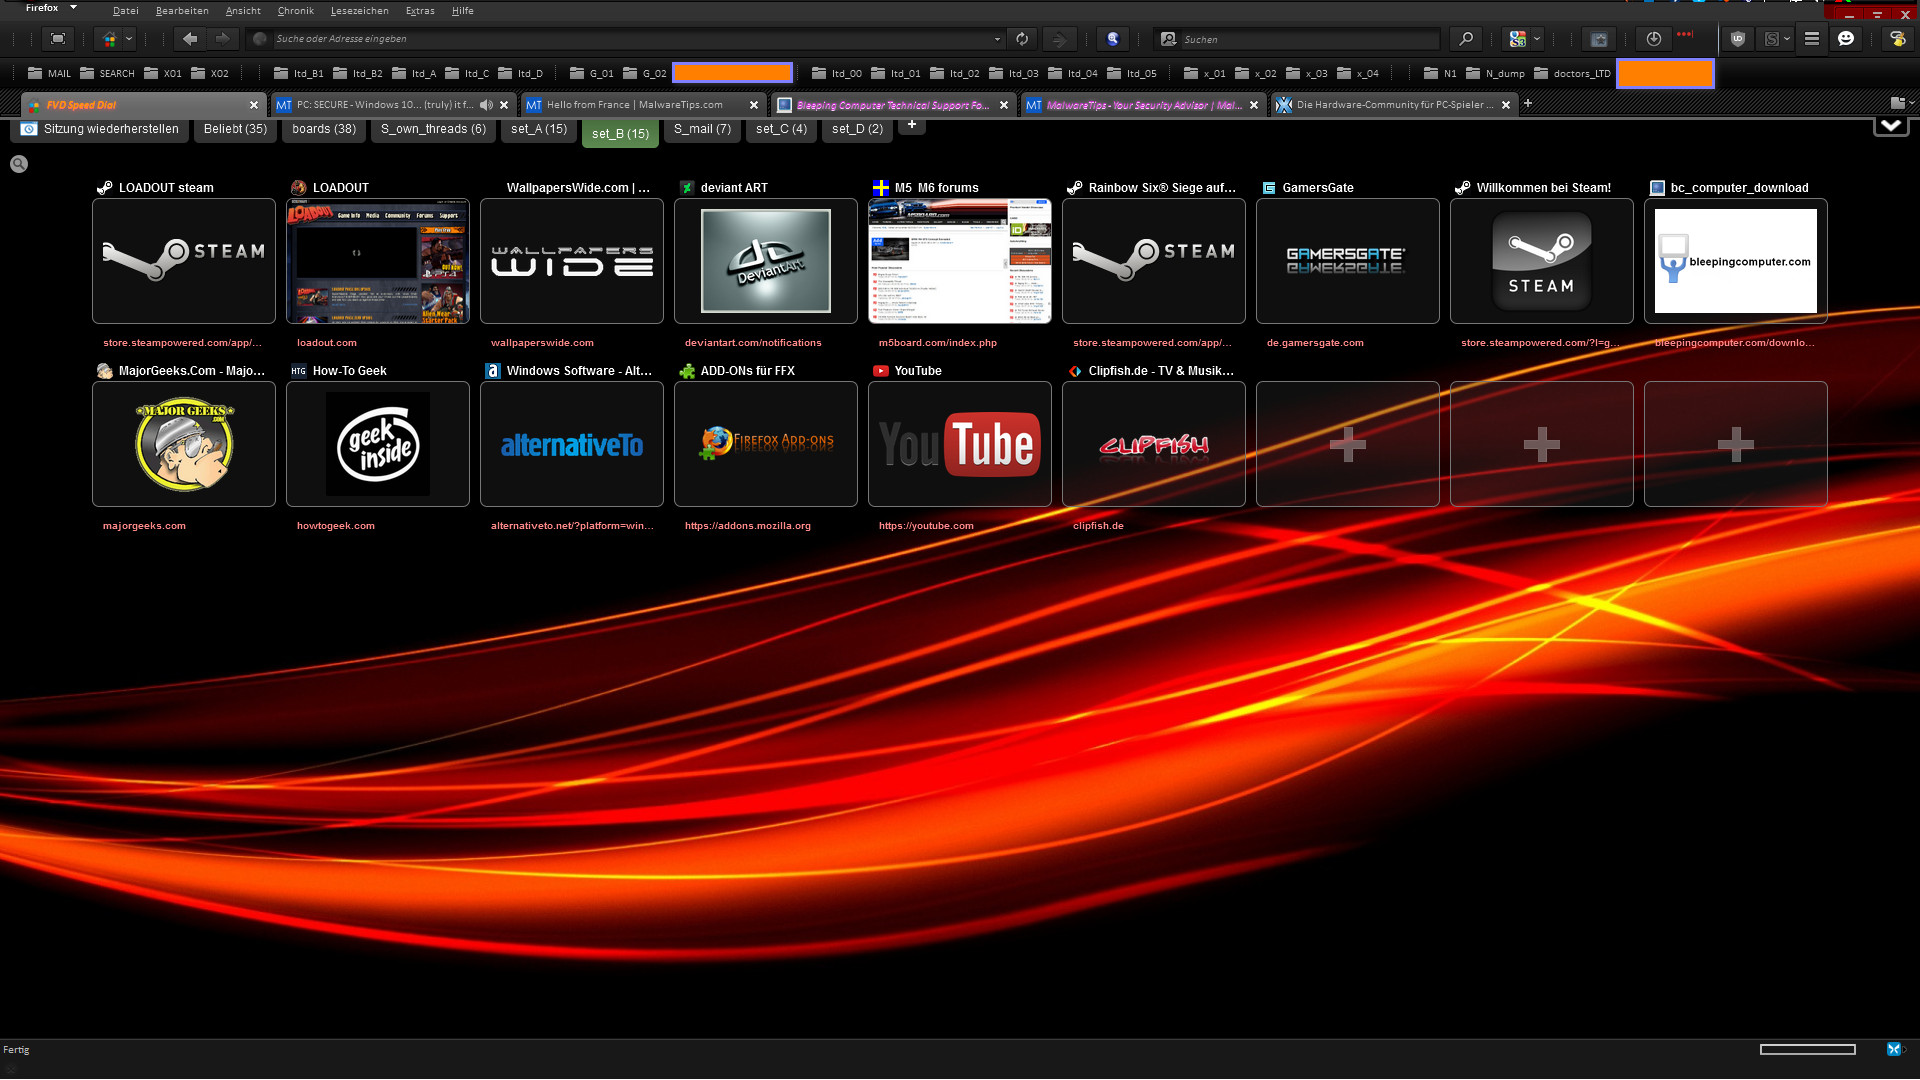
Task: Open the downloads arrow icon
Action: point(1653,39)
